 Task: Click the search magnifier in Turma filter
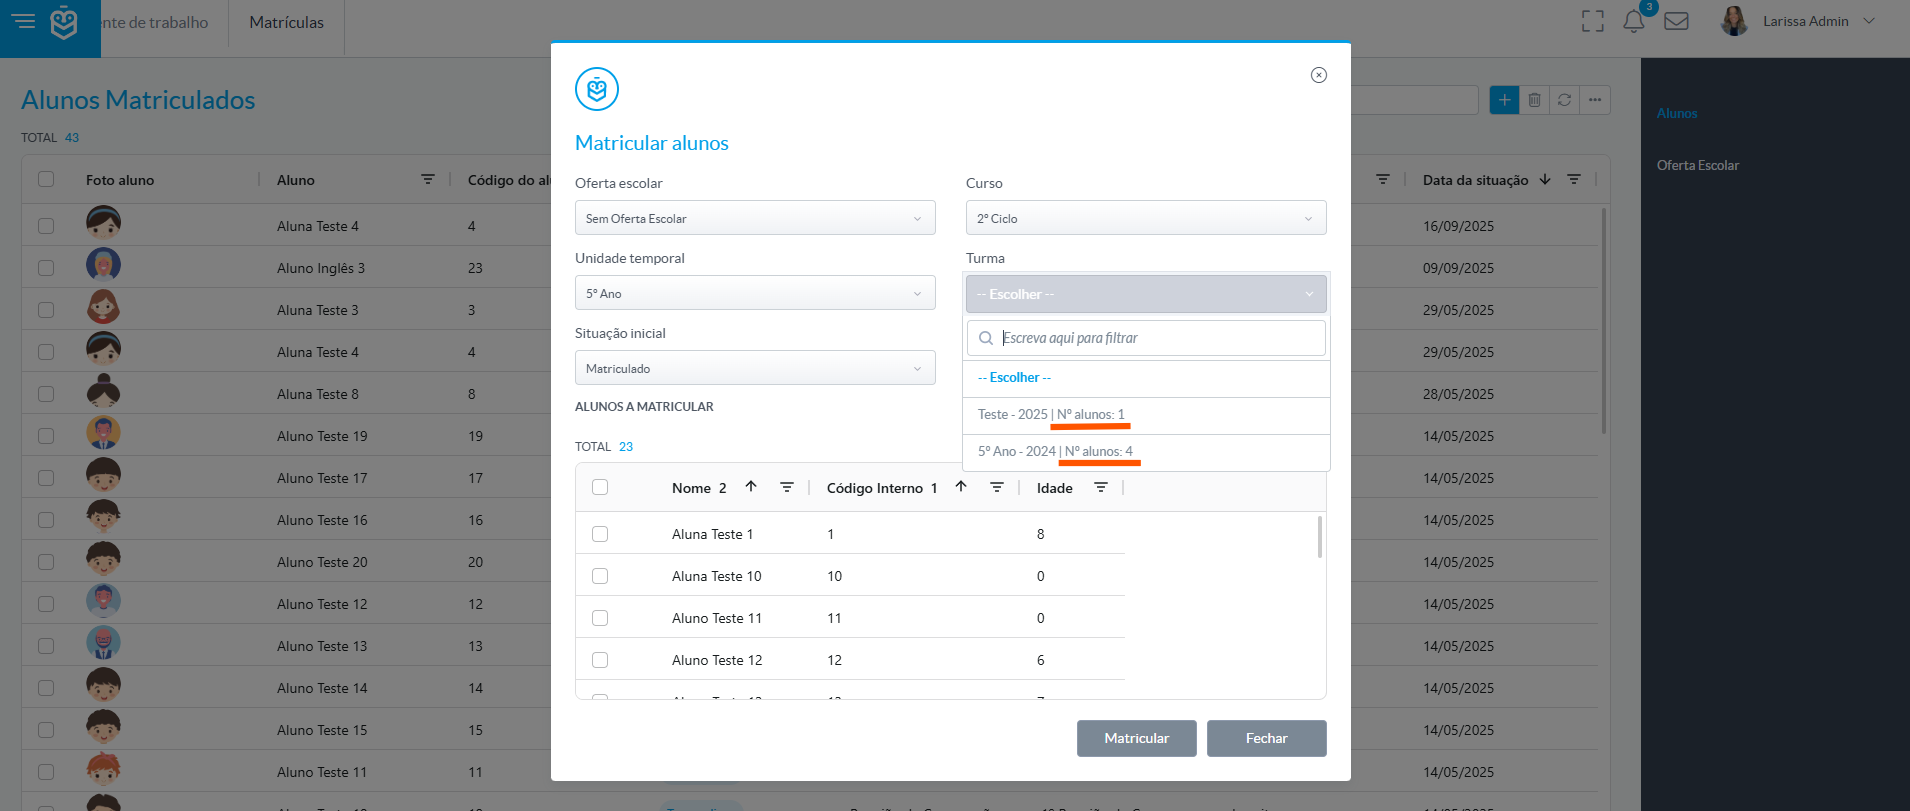point(986,338)
